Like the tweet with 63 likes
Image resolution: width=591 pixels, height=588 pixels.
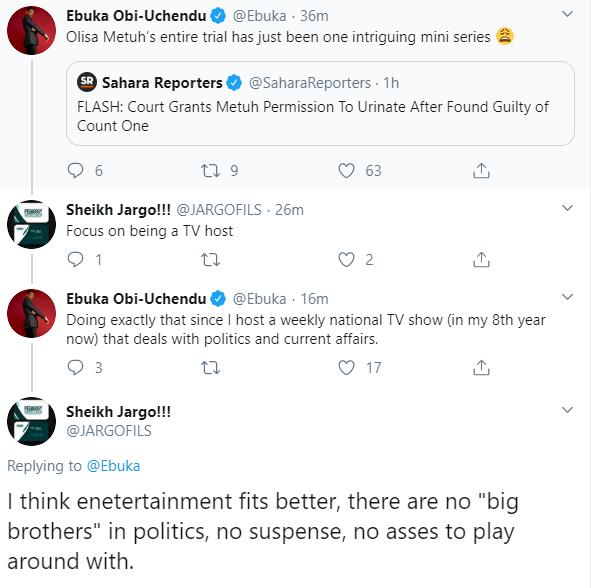(346, 170)
